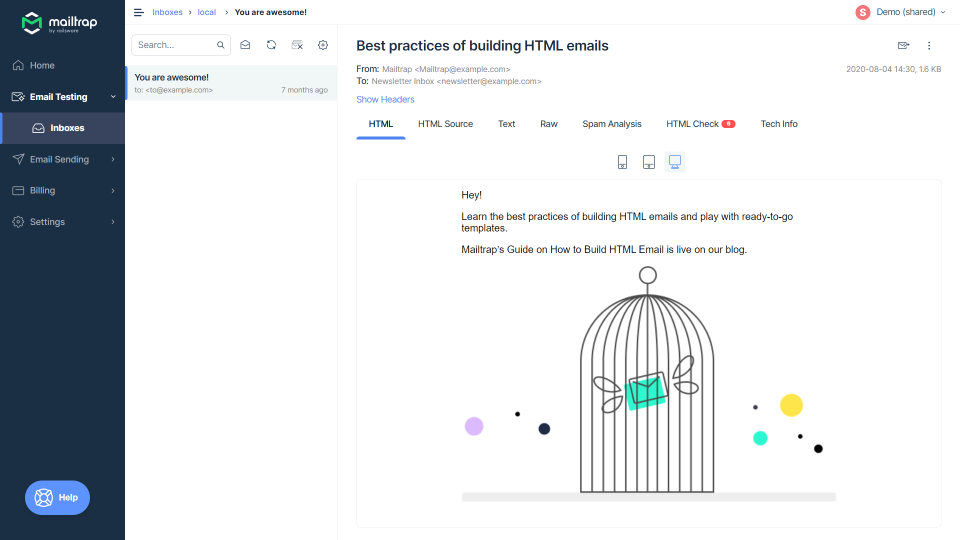This screenshot has width=960, height=540.
Task: Refresh the inbox message list
Action: (271, 45)
